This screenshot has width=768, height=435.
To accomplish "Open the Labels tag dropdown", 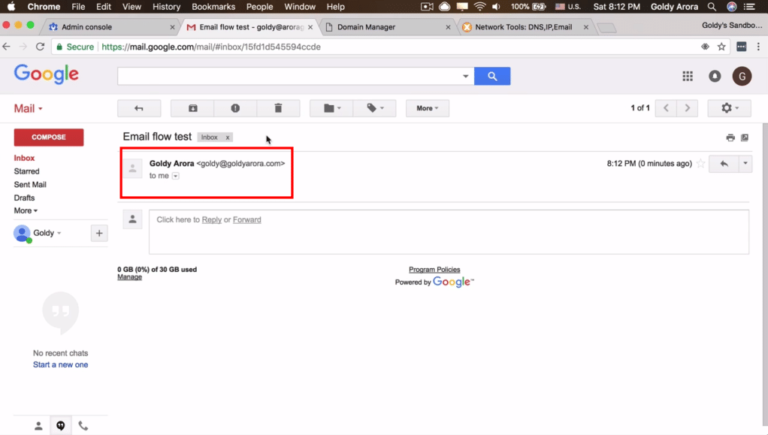I will 375,108.
